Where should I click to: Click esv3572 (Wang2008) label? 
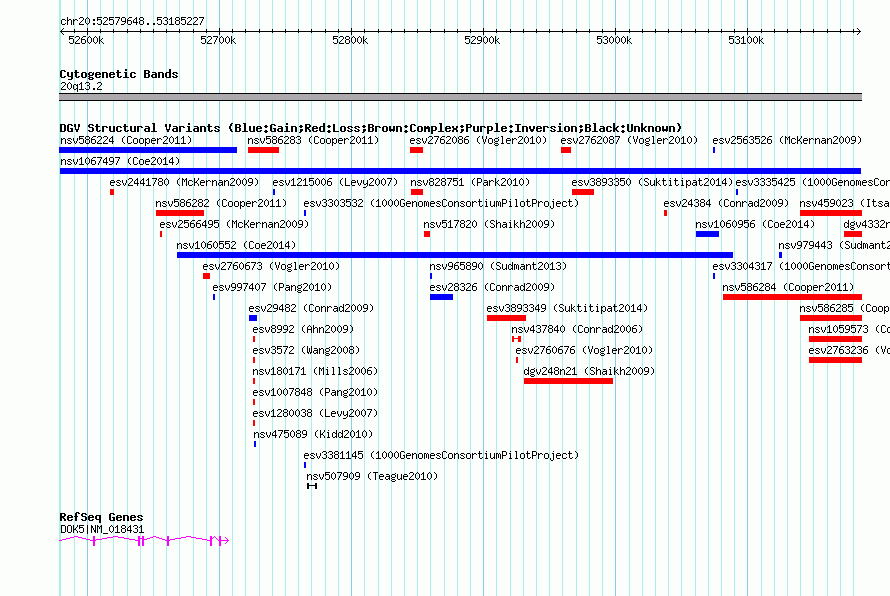tap(307, 350)
